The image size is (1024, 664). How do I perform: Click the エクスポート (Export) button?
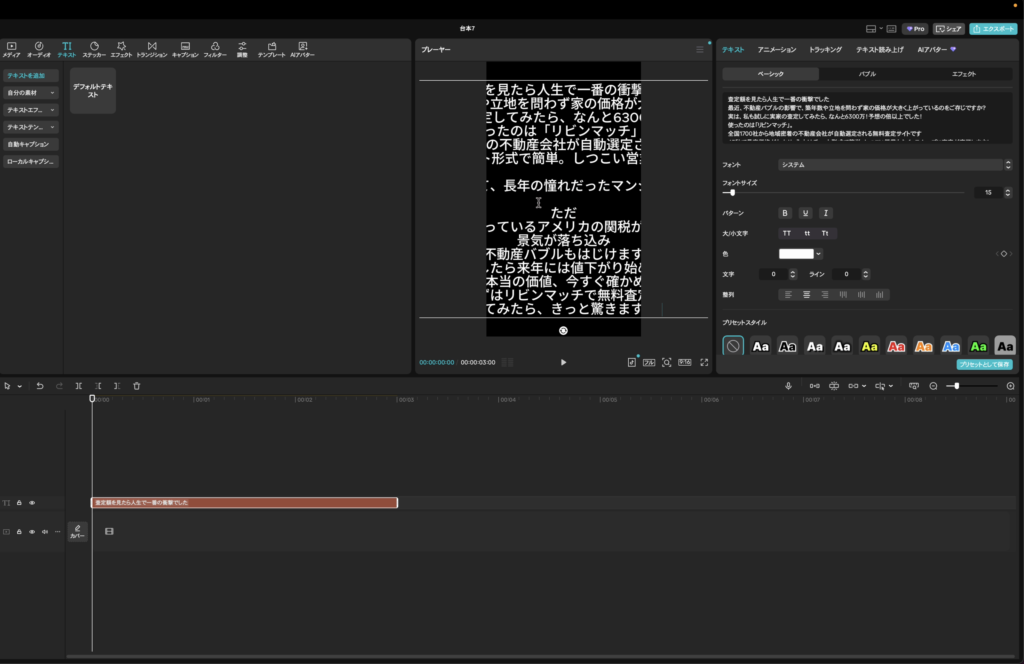pos(993,29)
